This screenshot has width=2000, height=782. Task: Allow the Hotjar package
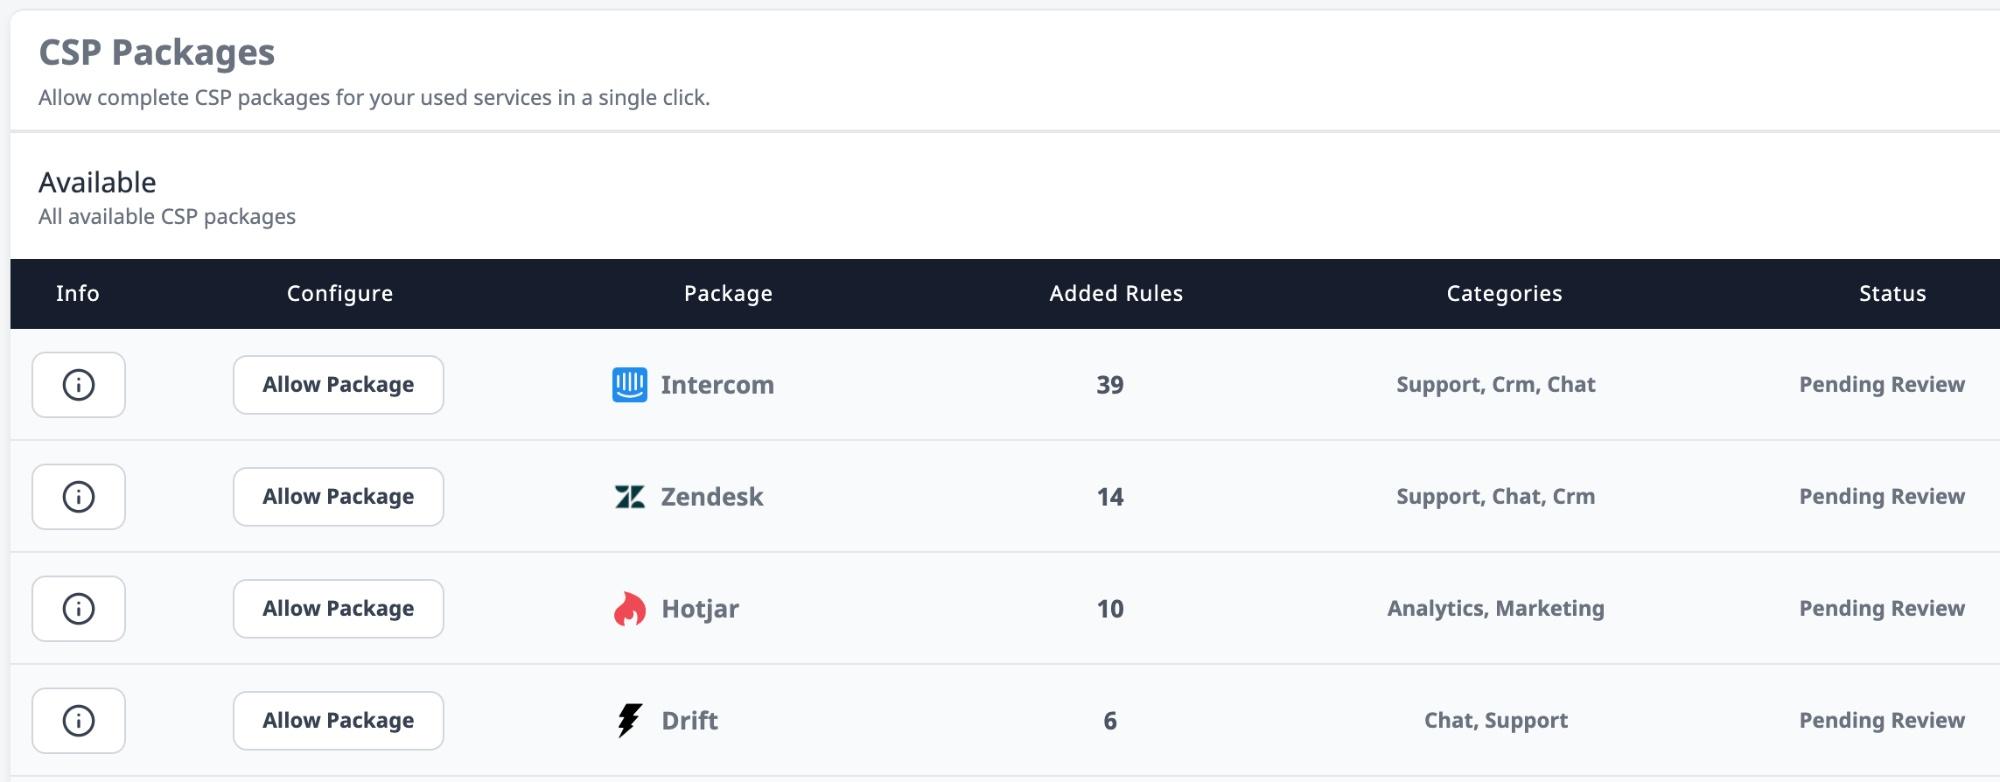(x=338, y=609)
